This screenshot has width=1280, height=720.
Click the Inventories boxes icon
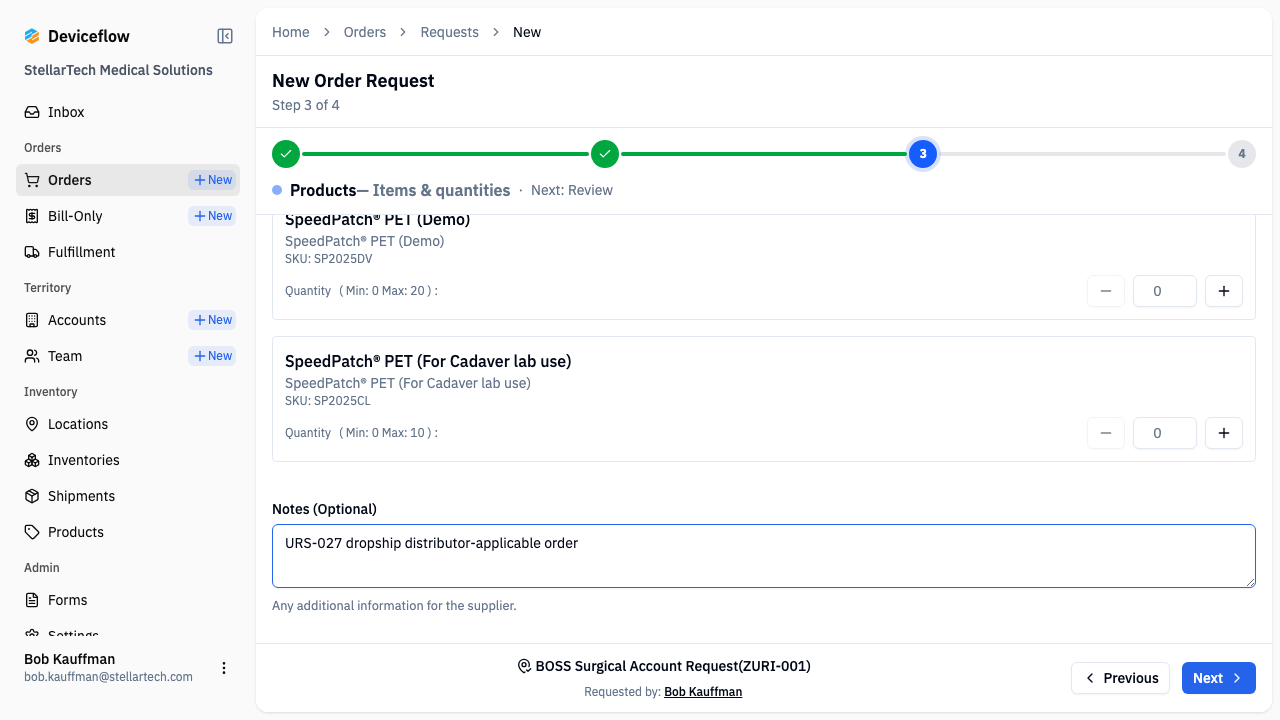(32, 460)
